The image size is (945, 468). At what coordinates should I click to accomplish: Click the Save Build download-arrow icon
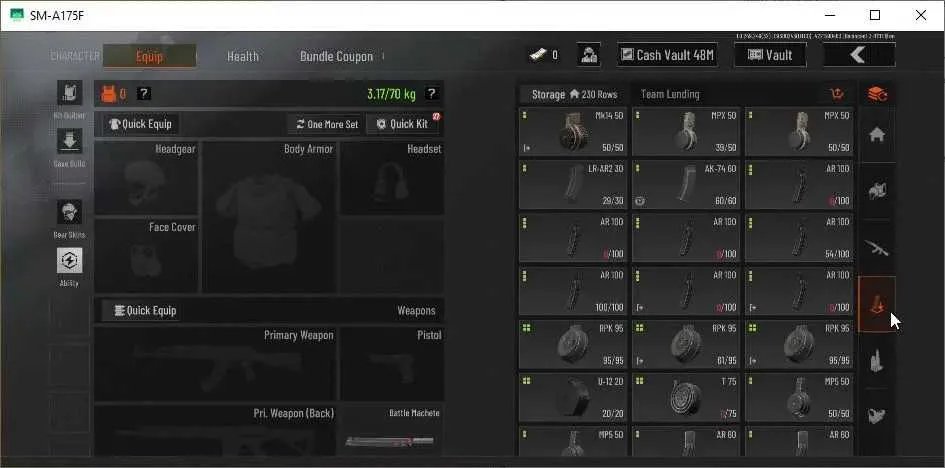tap(69, 140)
